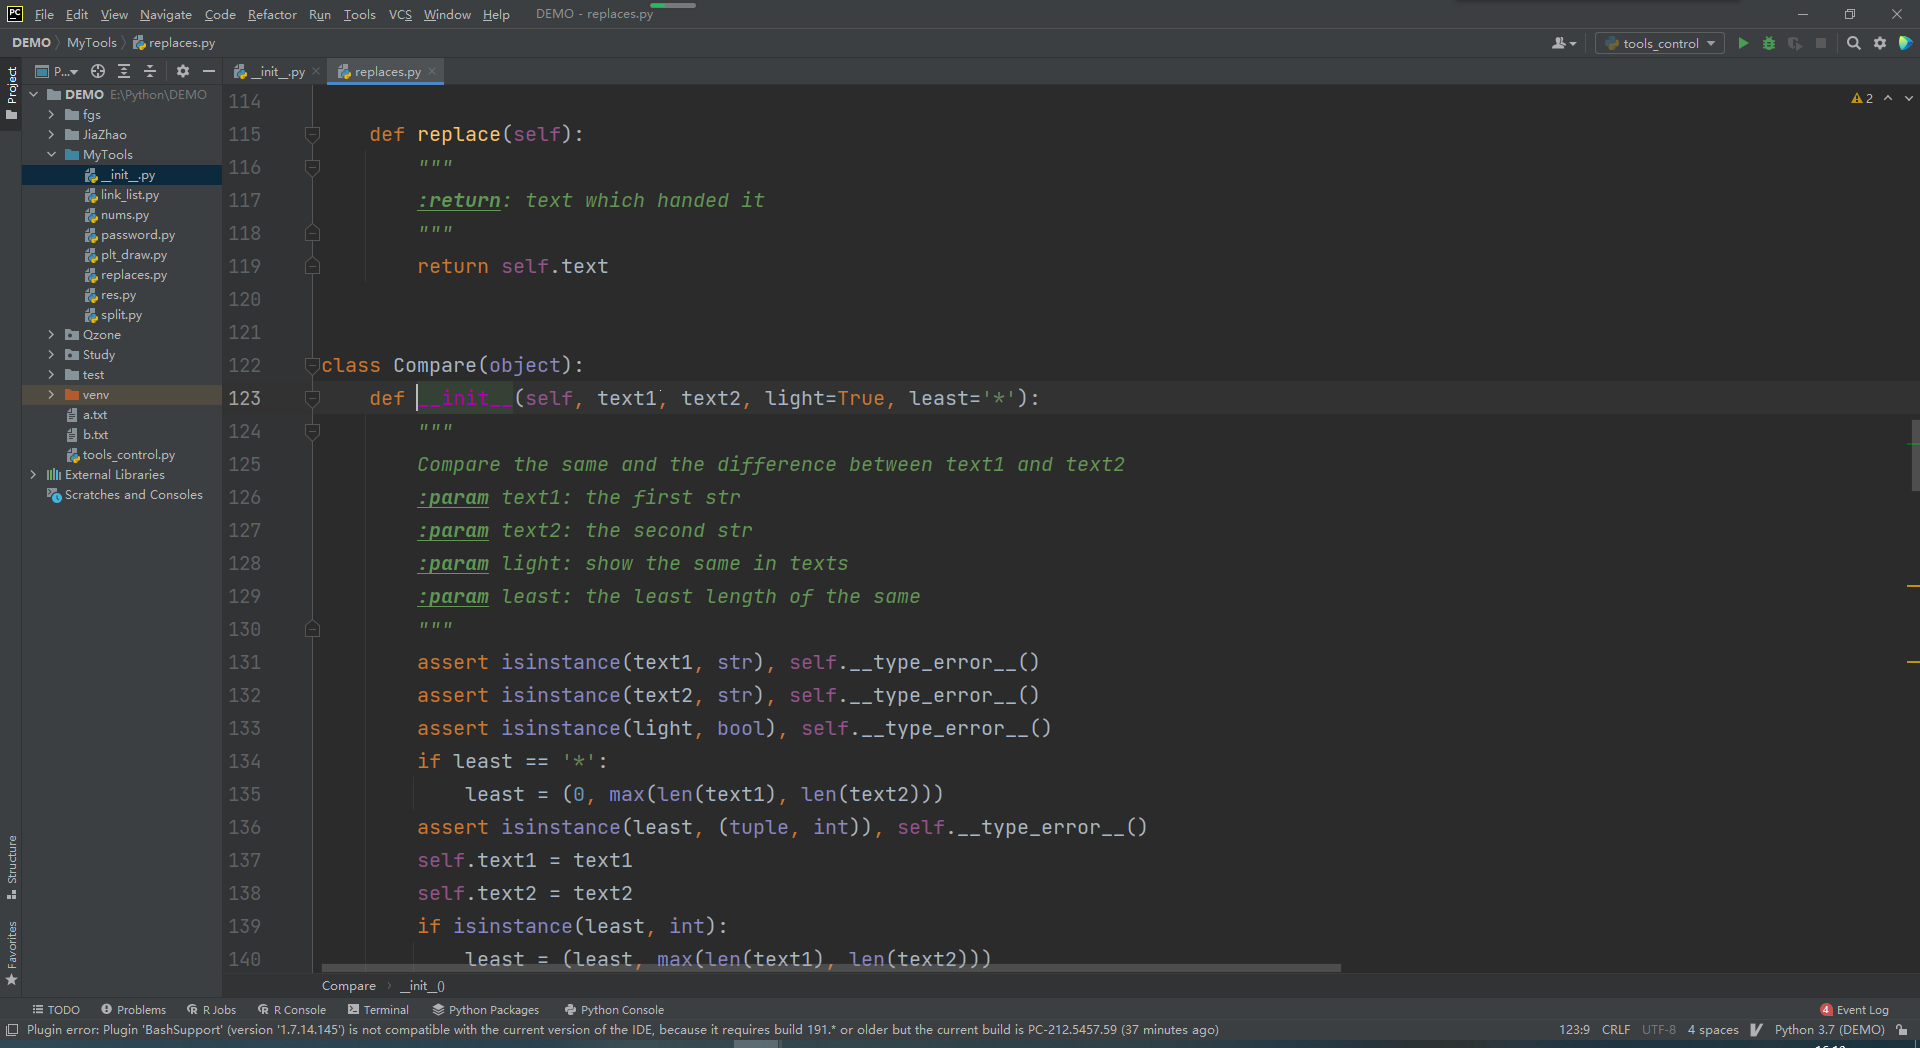Open Search Everywhere magnifier icon
Image resolution: width=1920 pixels, height=1048 pixels.
click(x=1853, y=43)
